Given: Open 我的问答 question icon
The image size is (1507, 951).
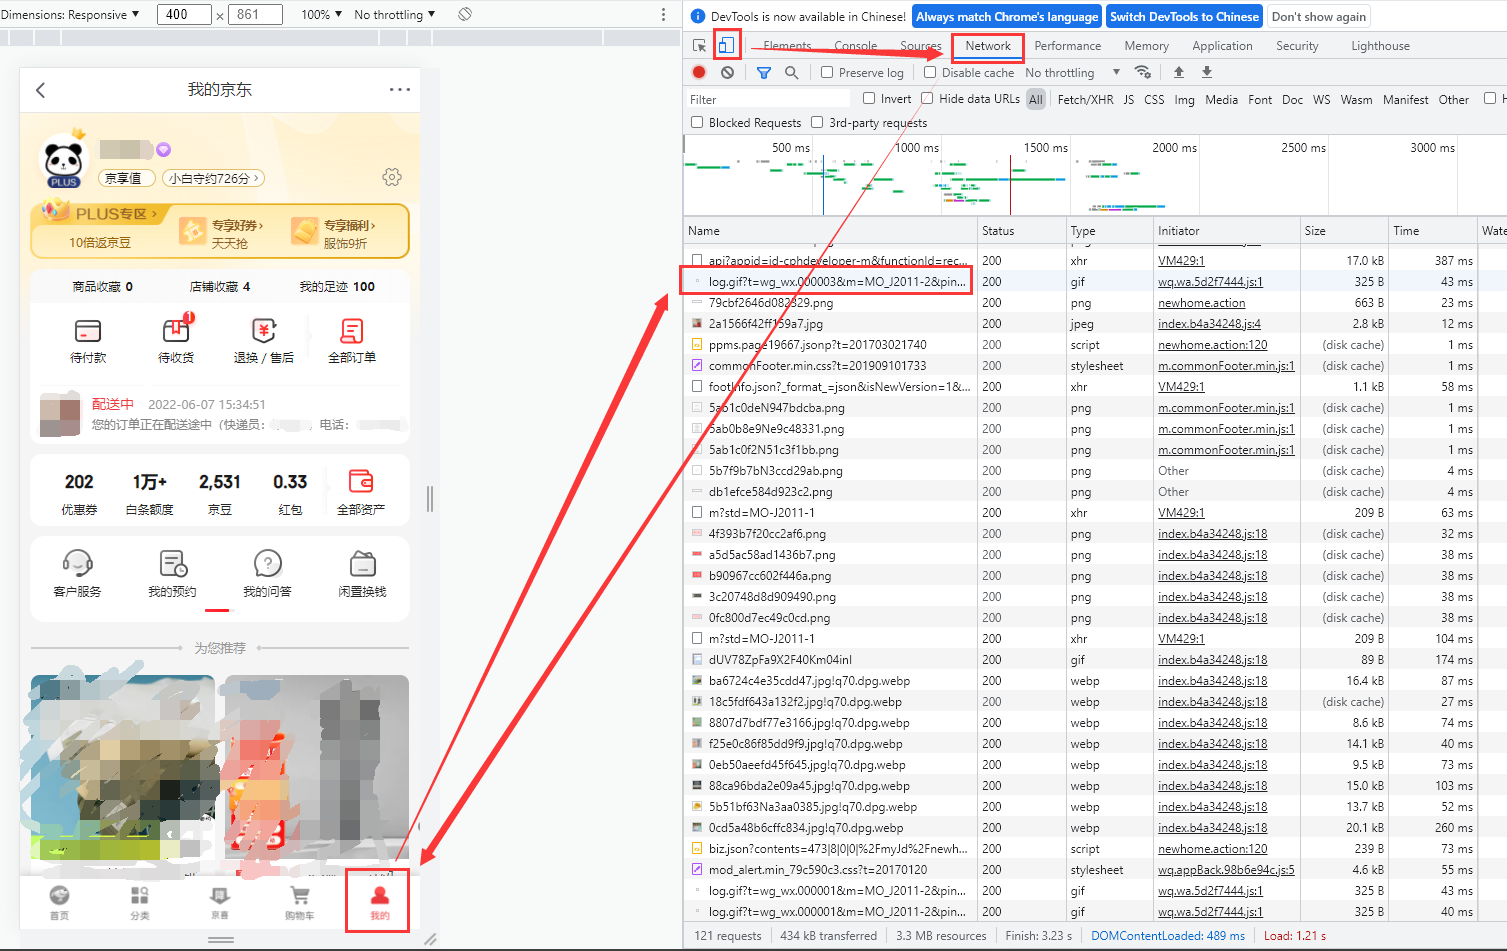Looking at the screenshot, I should click(268, 563).
